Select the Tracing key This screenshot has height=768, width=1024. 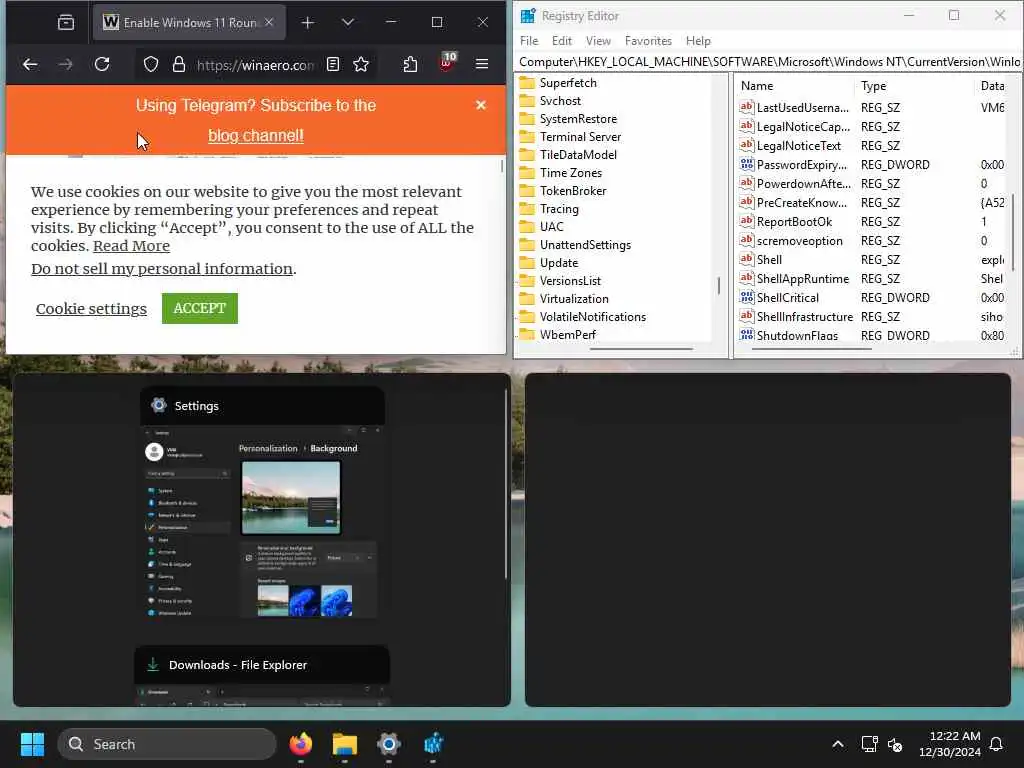[559, 209]
